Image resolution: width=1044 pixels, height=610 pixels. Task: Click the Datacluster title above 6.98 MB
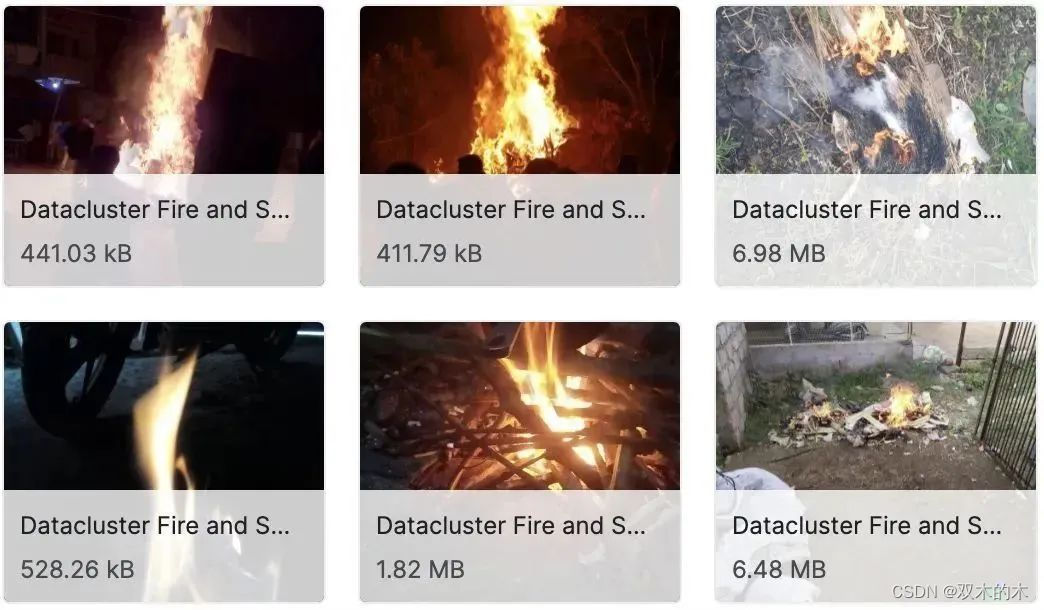[x=867, y=210]
